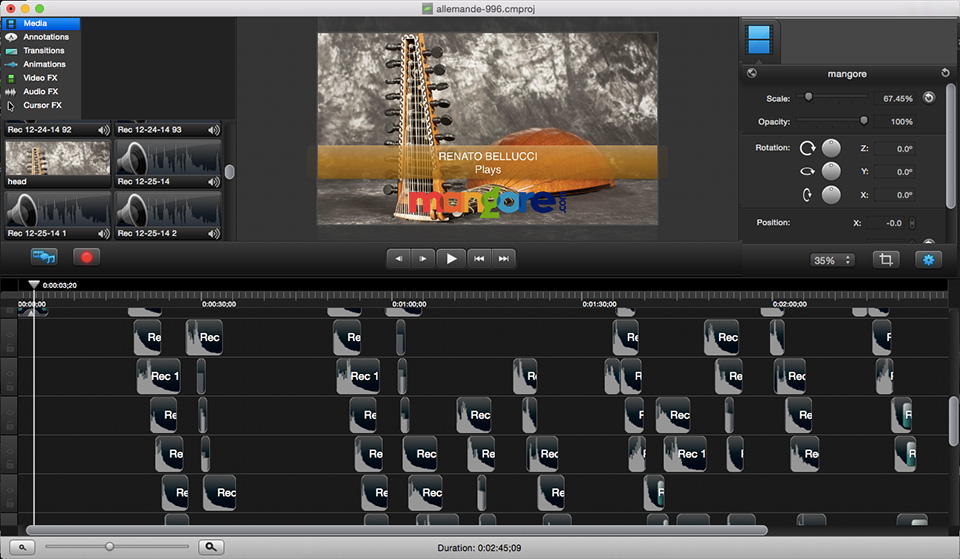Click the timeline vertical scrollbar
This screenshot has width=960, height=559.
point(953,421)
